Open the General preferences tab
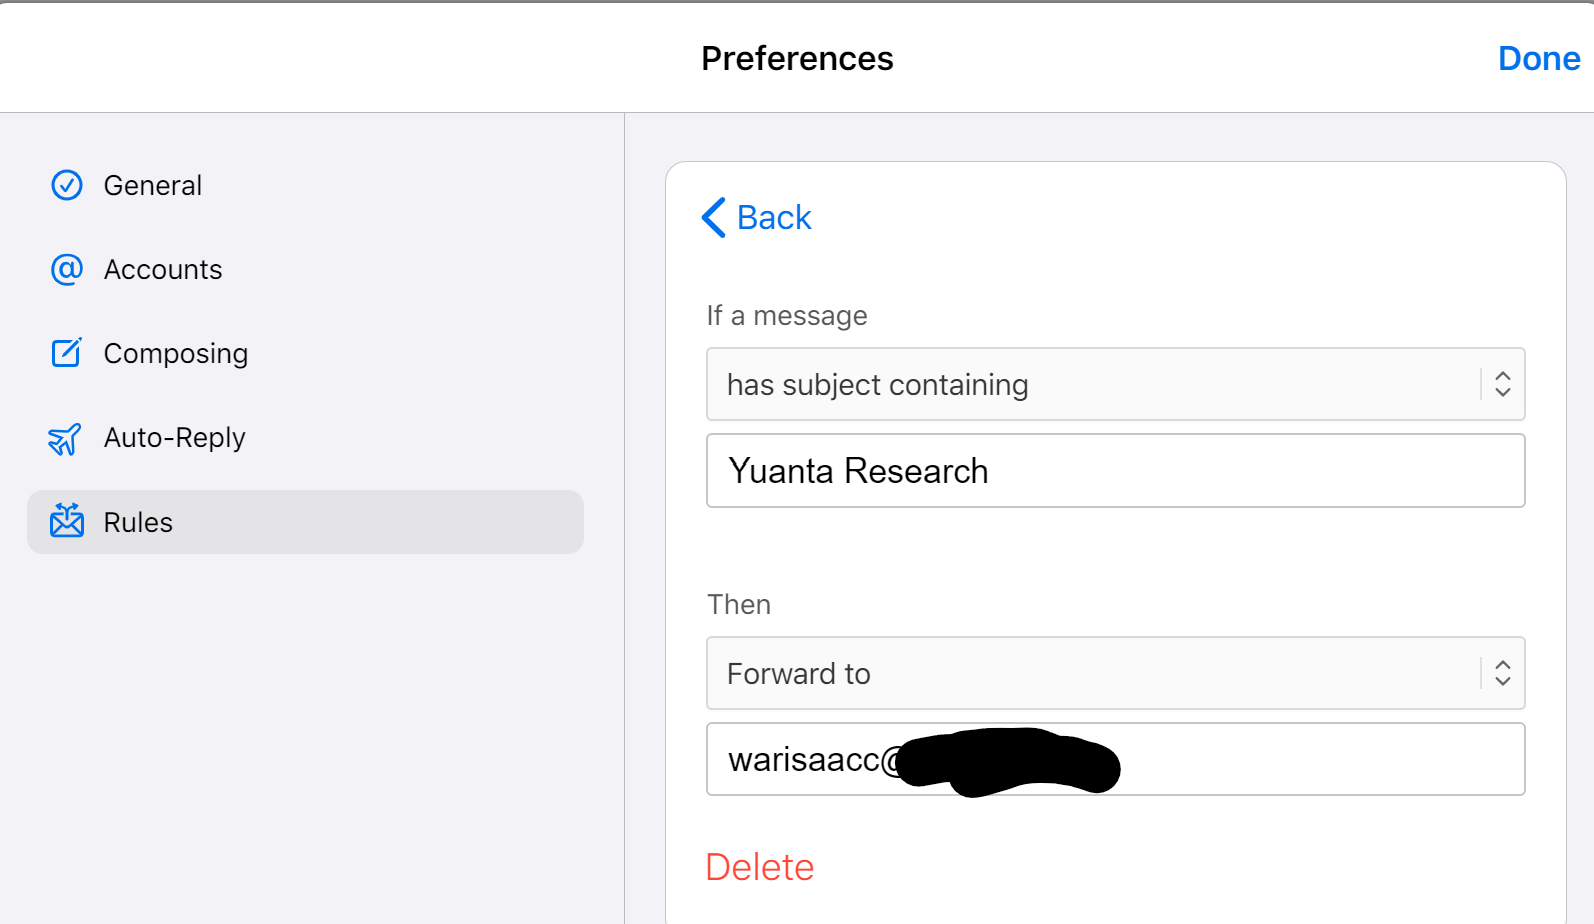 coord(153,185)
